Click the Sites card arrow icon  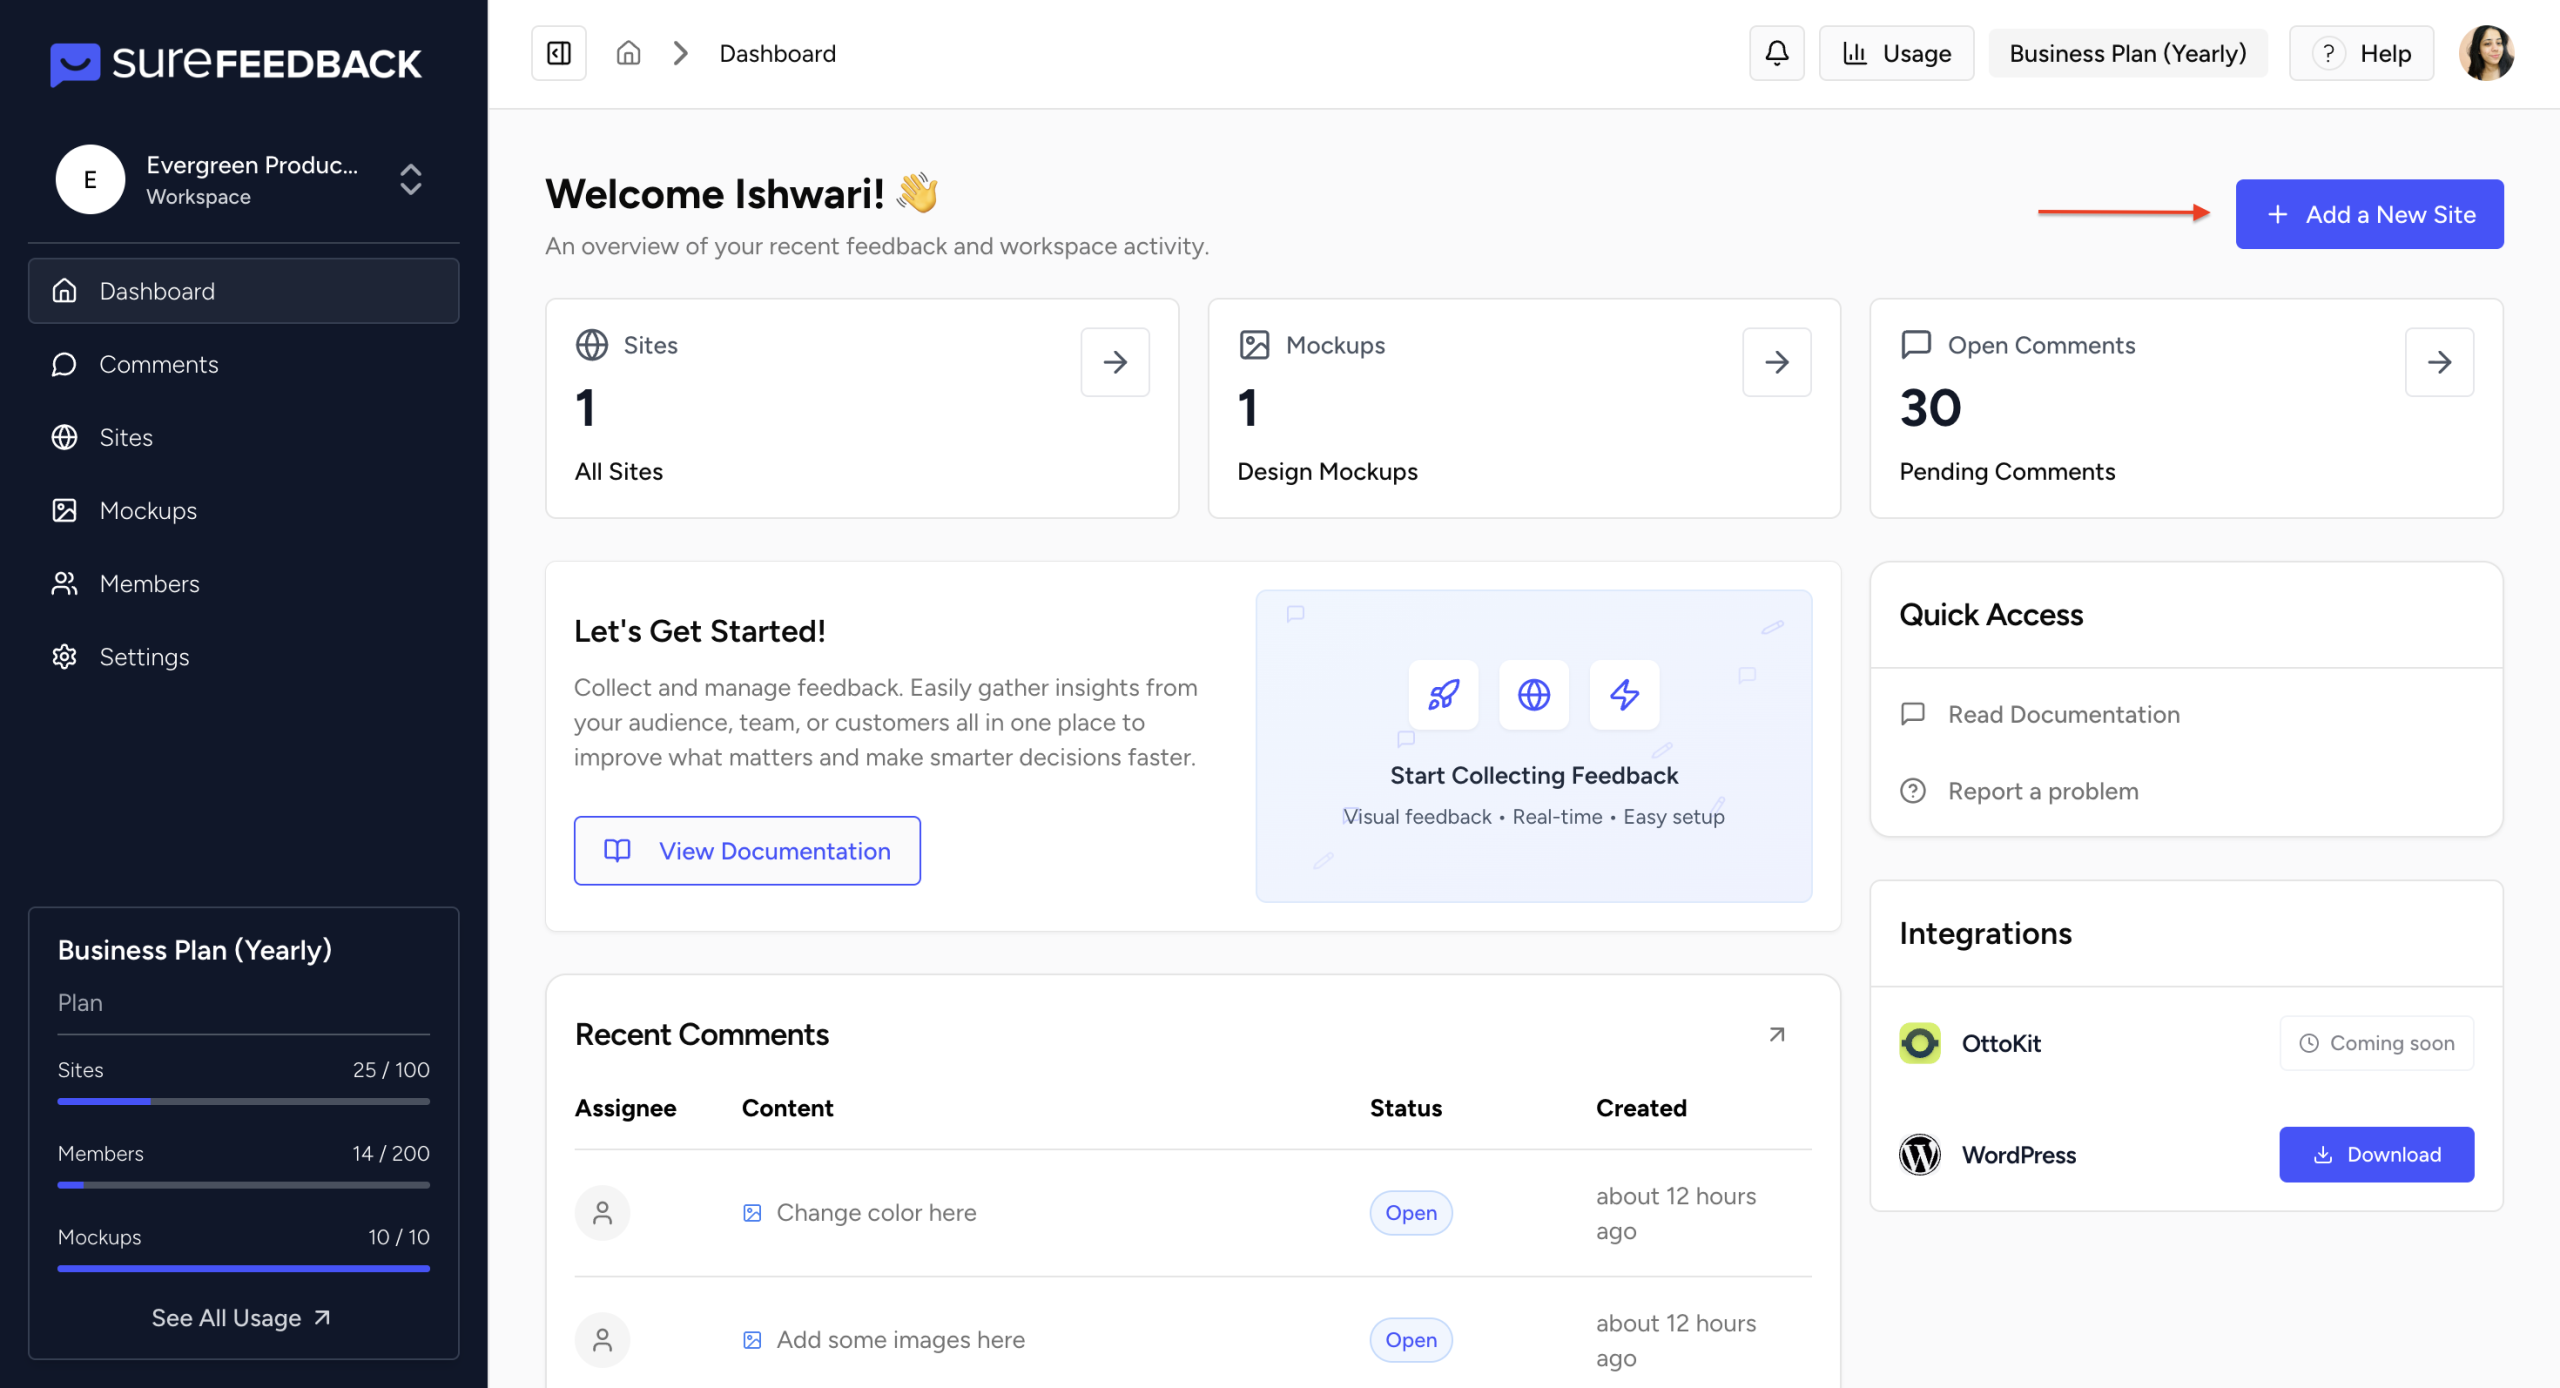(1115, 362)
